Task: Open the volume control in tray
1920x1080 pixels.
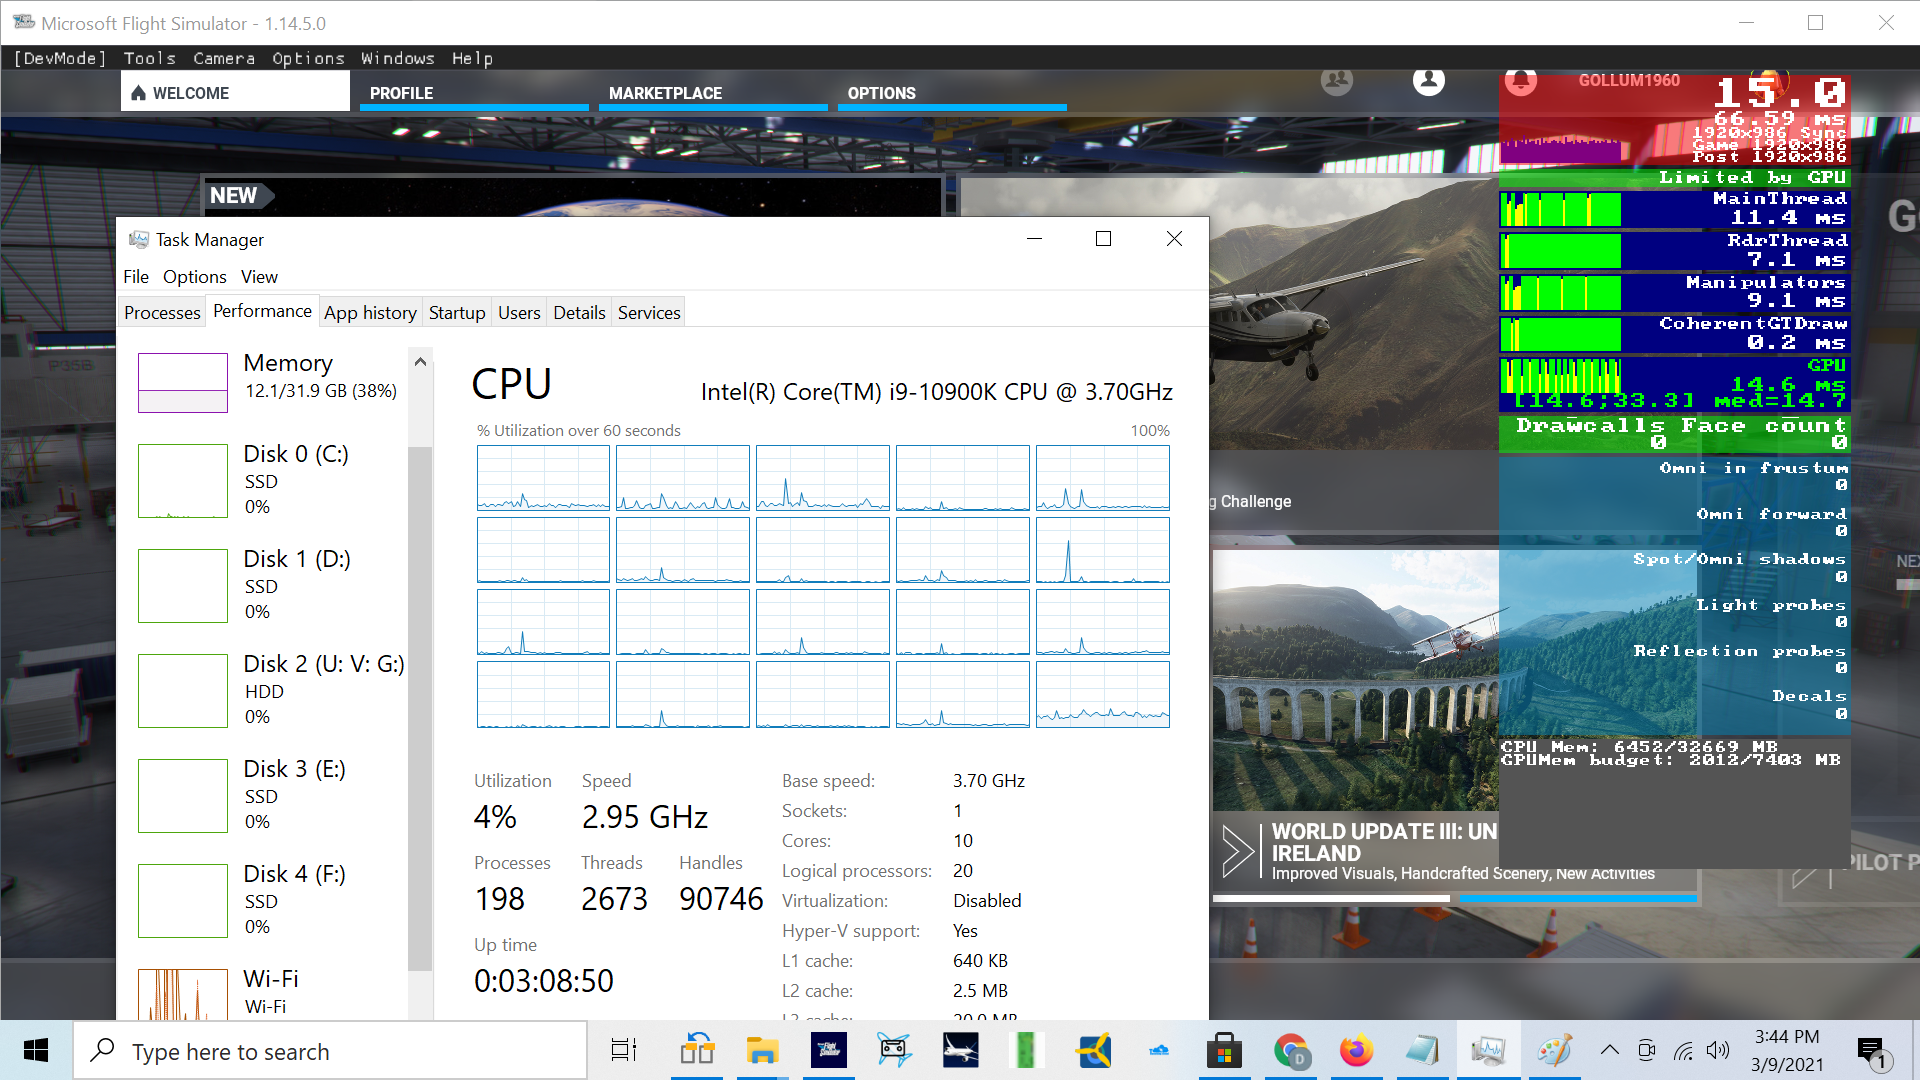Action: point(1718,1050)
